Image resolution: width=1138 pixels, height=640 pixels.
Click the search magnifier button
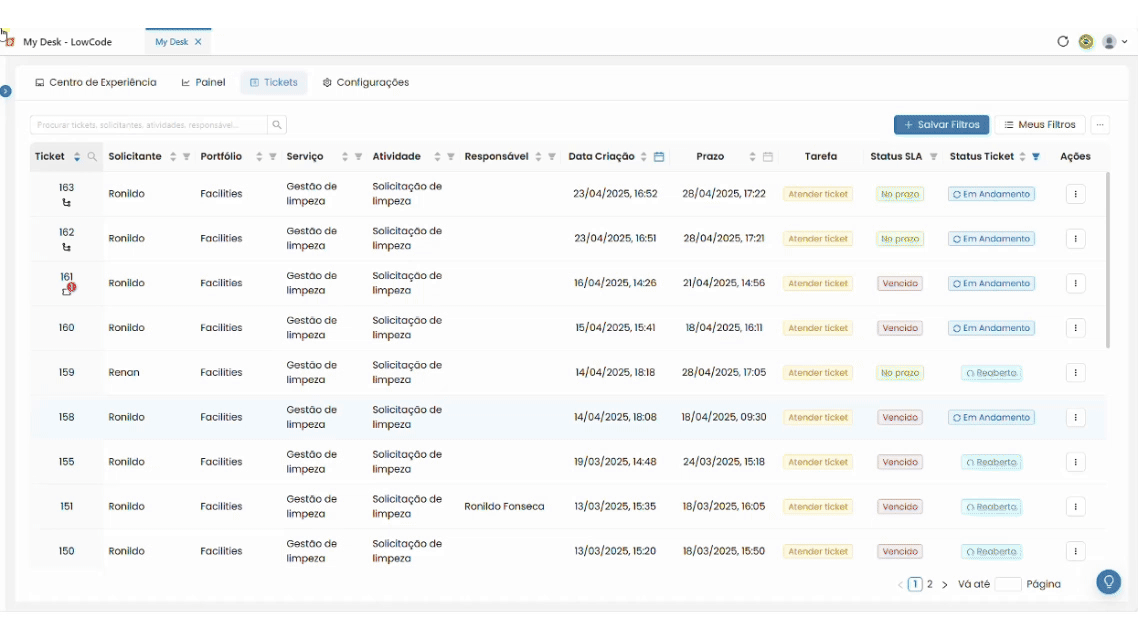(277, 125)
